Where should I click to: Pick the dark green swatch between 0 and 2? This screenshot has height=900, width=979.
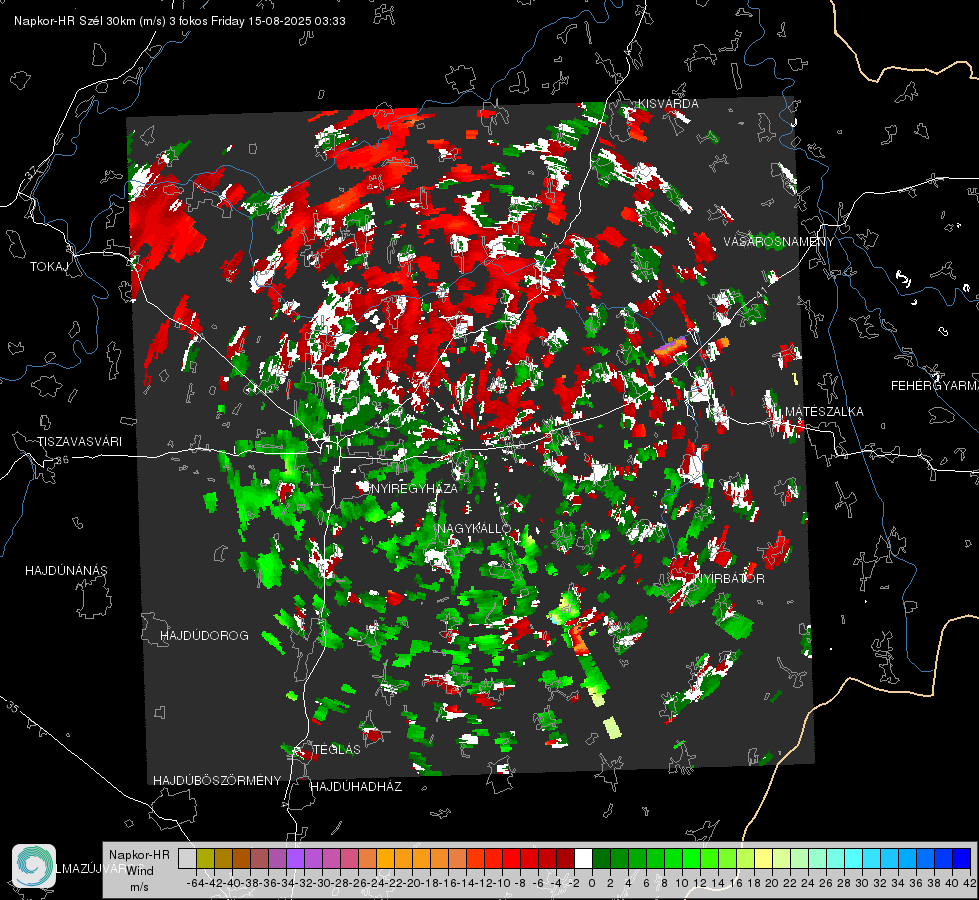coord(602,859)
